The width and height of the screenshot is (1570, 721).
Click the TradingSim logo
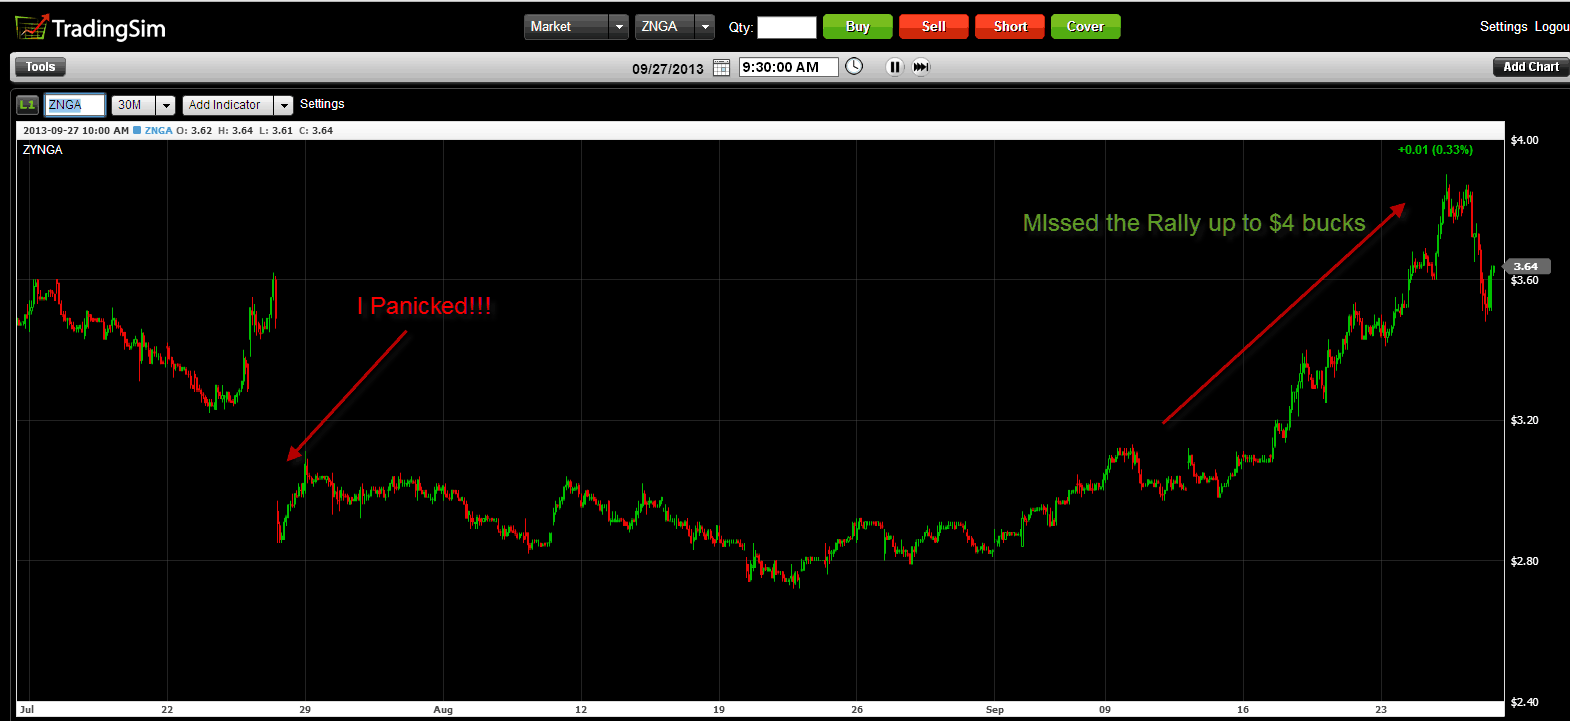(x=90, y=28)
